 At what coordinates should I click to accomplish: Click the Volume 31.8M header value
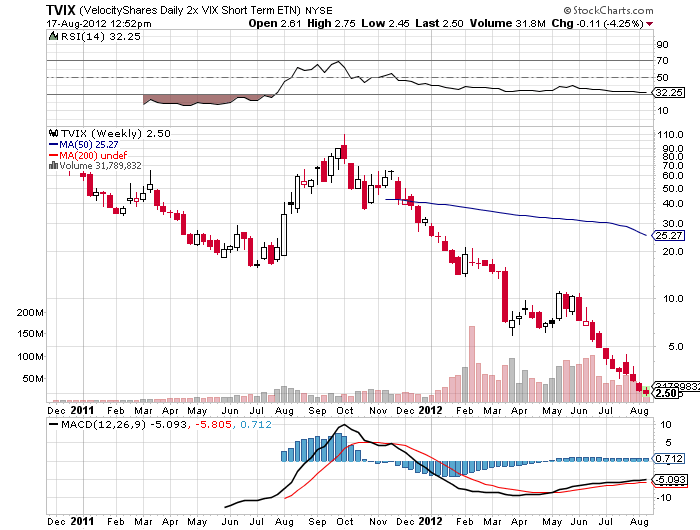coord(508,23)
